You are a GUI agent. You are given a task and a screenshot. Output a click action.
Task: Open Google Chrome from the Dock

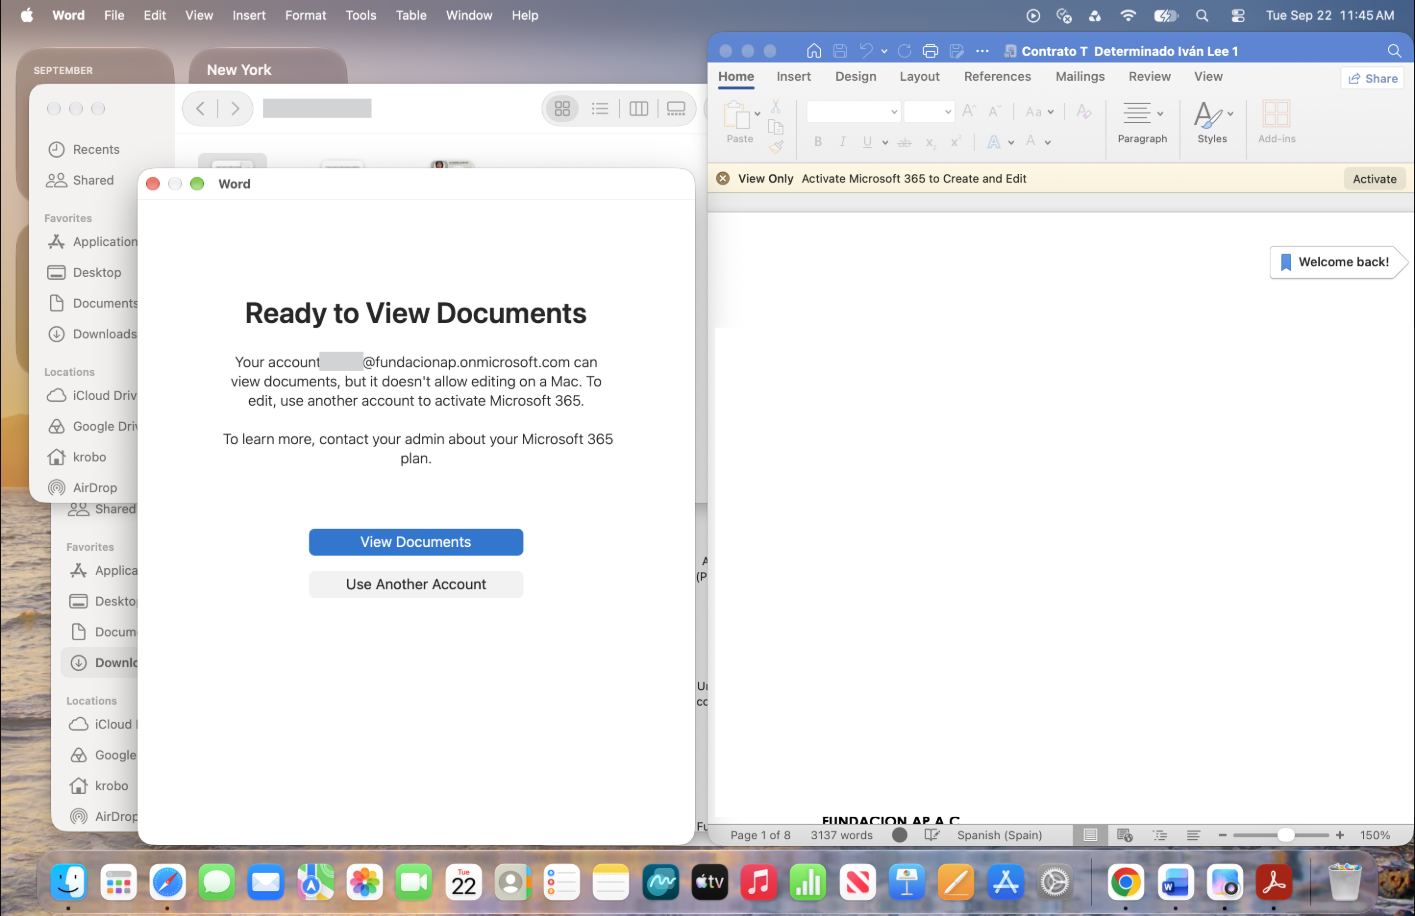tap(1126, 882)
